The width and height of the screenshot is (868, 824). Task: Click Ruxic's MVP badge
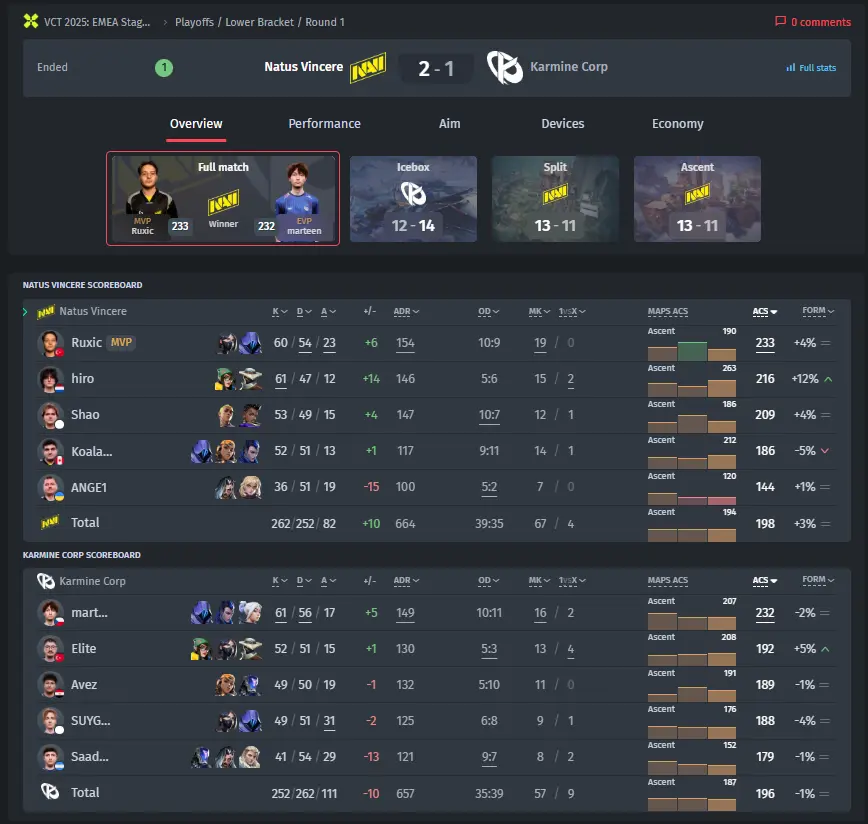click(x=121, y=343)
